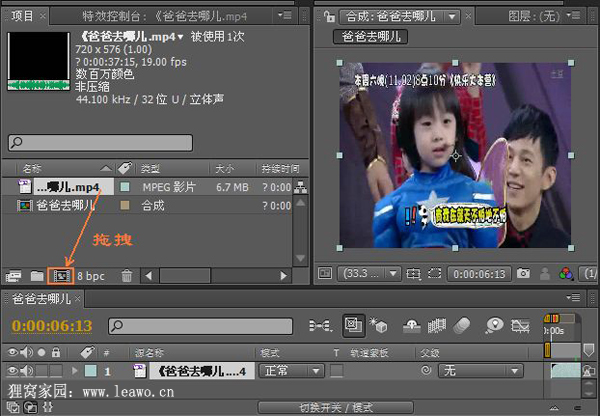Open the show channel RGB color icon
Viewport: 600px width, 416px height.
566,274
